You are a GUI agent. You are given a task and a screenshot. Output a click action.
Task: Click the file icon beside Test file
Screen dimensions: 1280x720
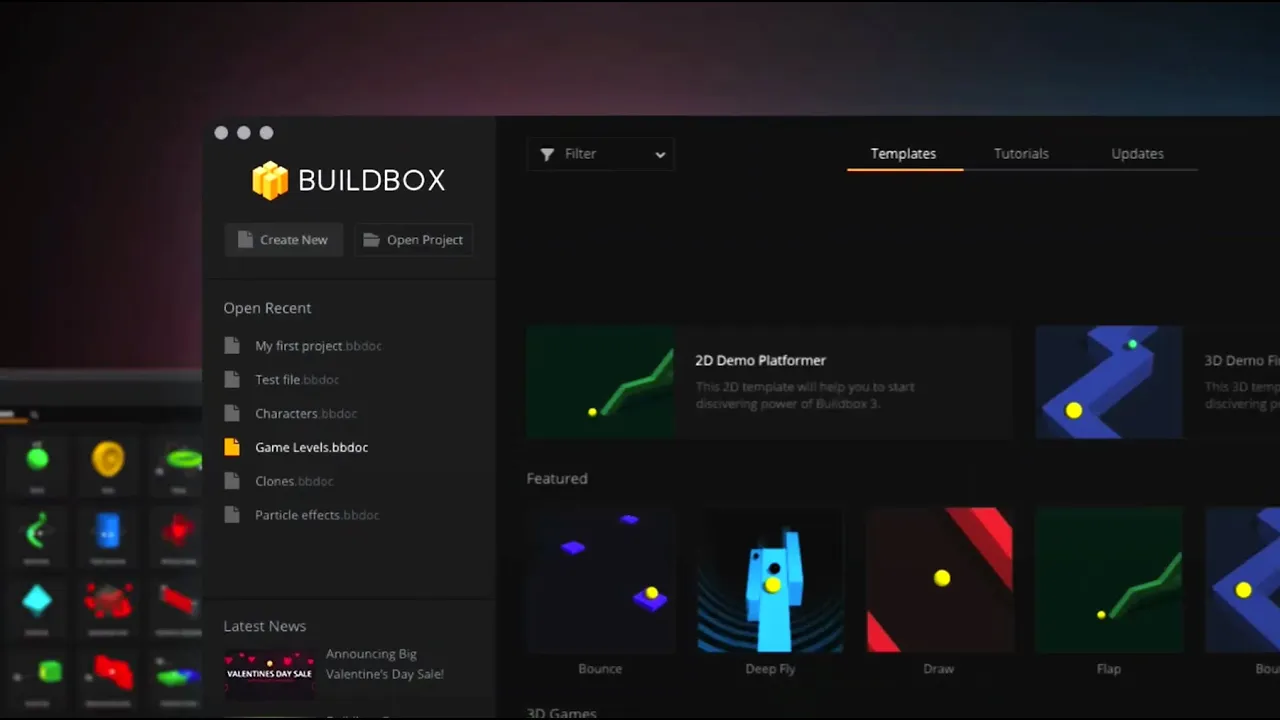[x=232, y=380]
